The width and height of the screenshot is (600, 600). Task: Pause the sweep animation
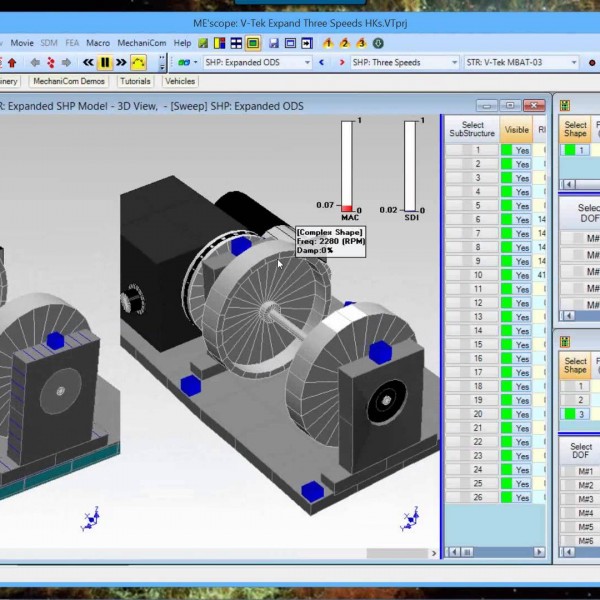point(104,62)
